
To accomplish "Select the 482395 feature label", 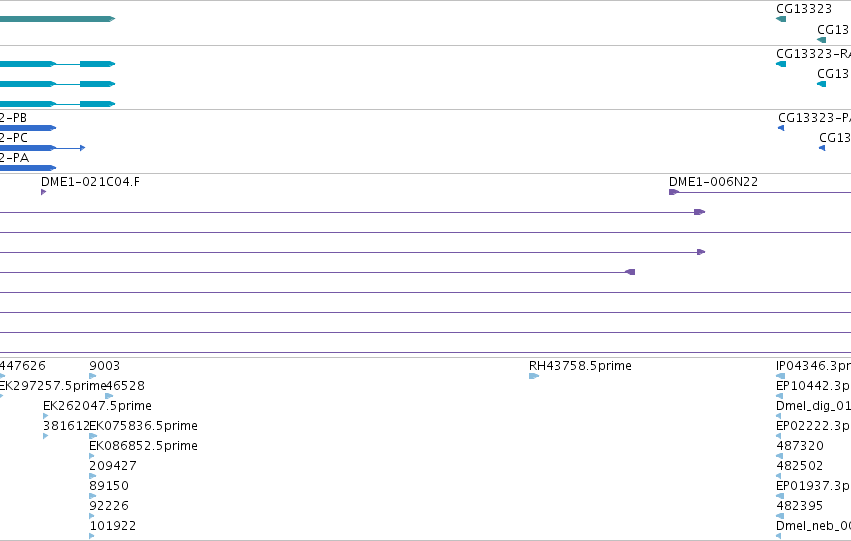I will pos(800,506).
